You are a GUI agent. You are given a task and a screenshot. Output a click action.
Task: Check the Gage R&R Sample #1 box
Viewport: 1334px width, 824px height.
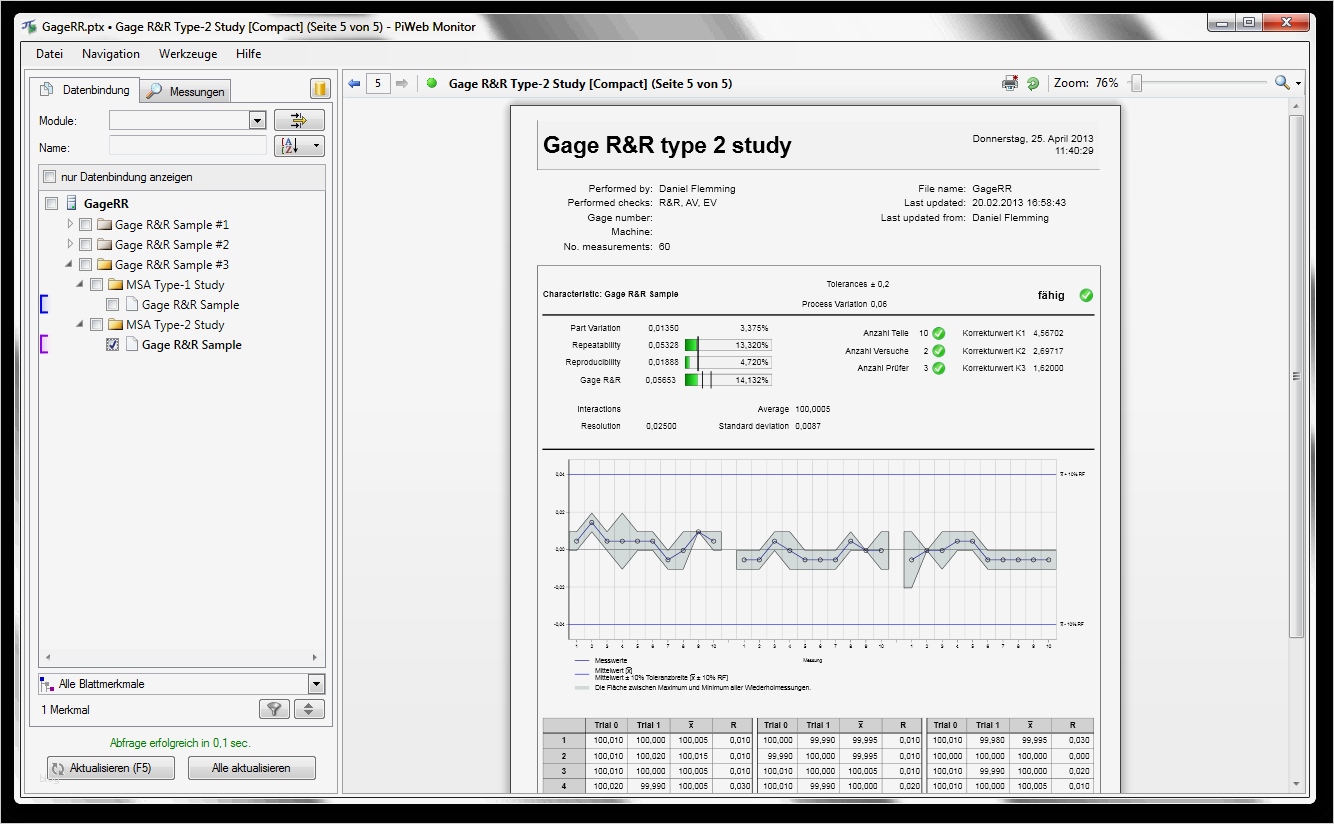click(x=86, y=225)
